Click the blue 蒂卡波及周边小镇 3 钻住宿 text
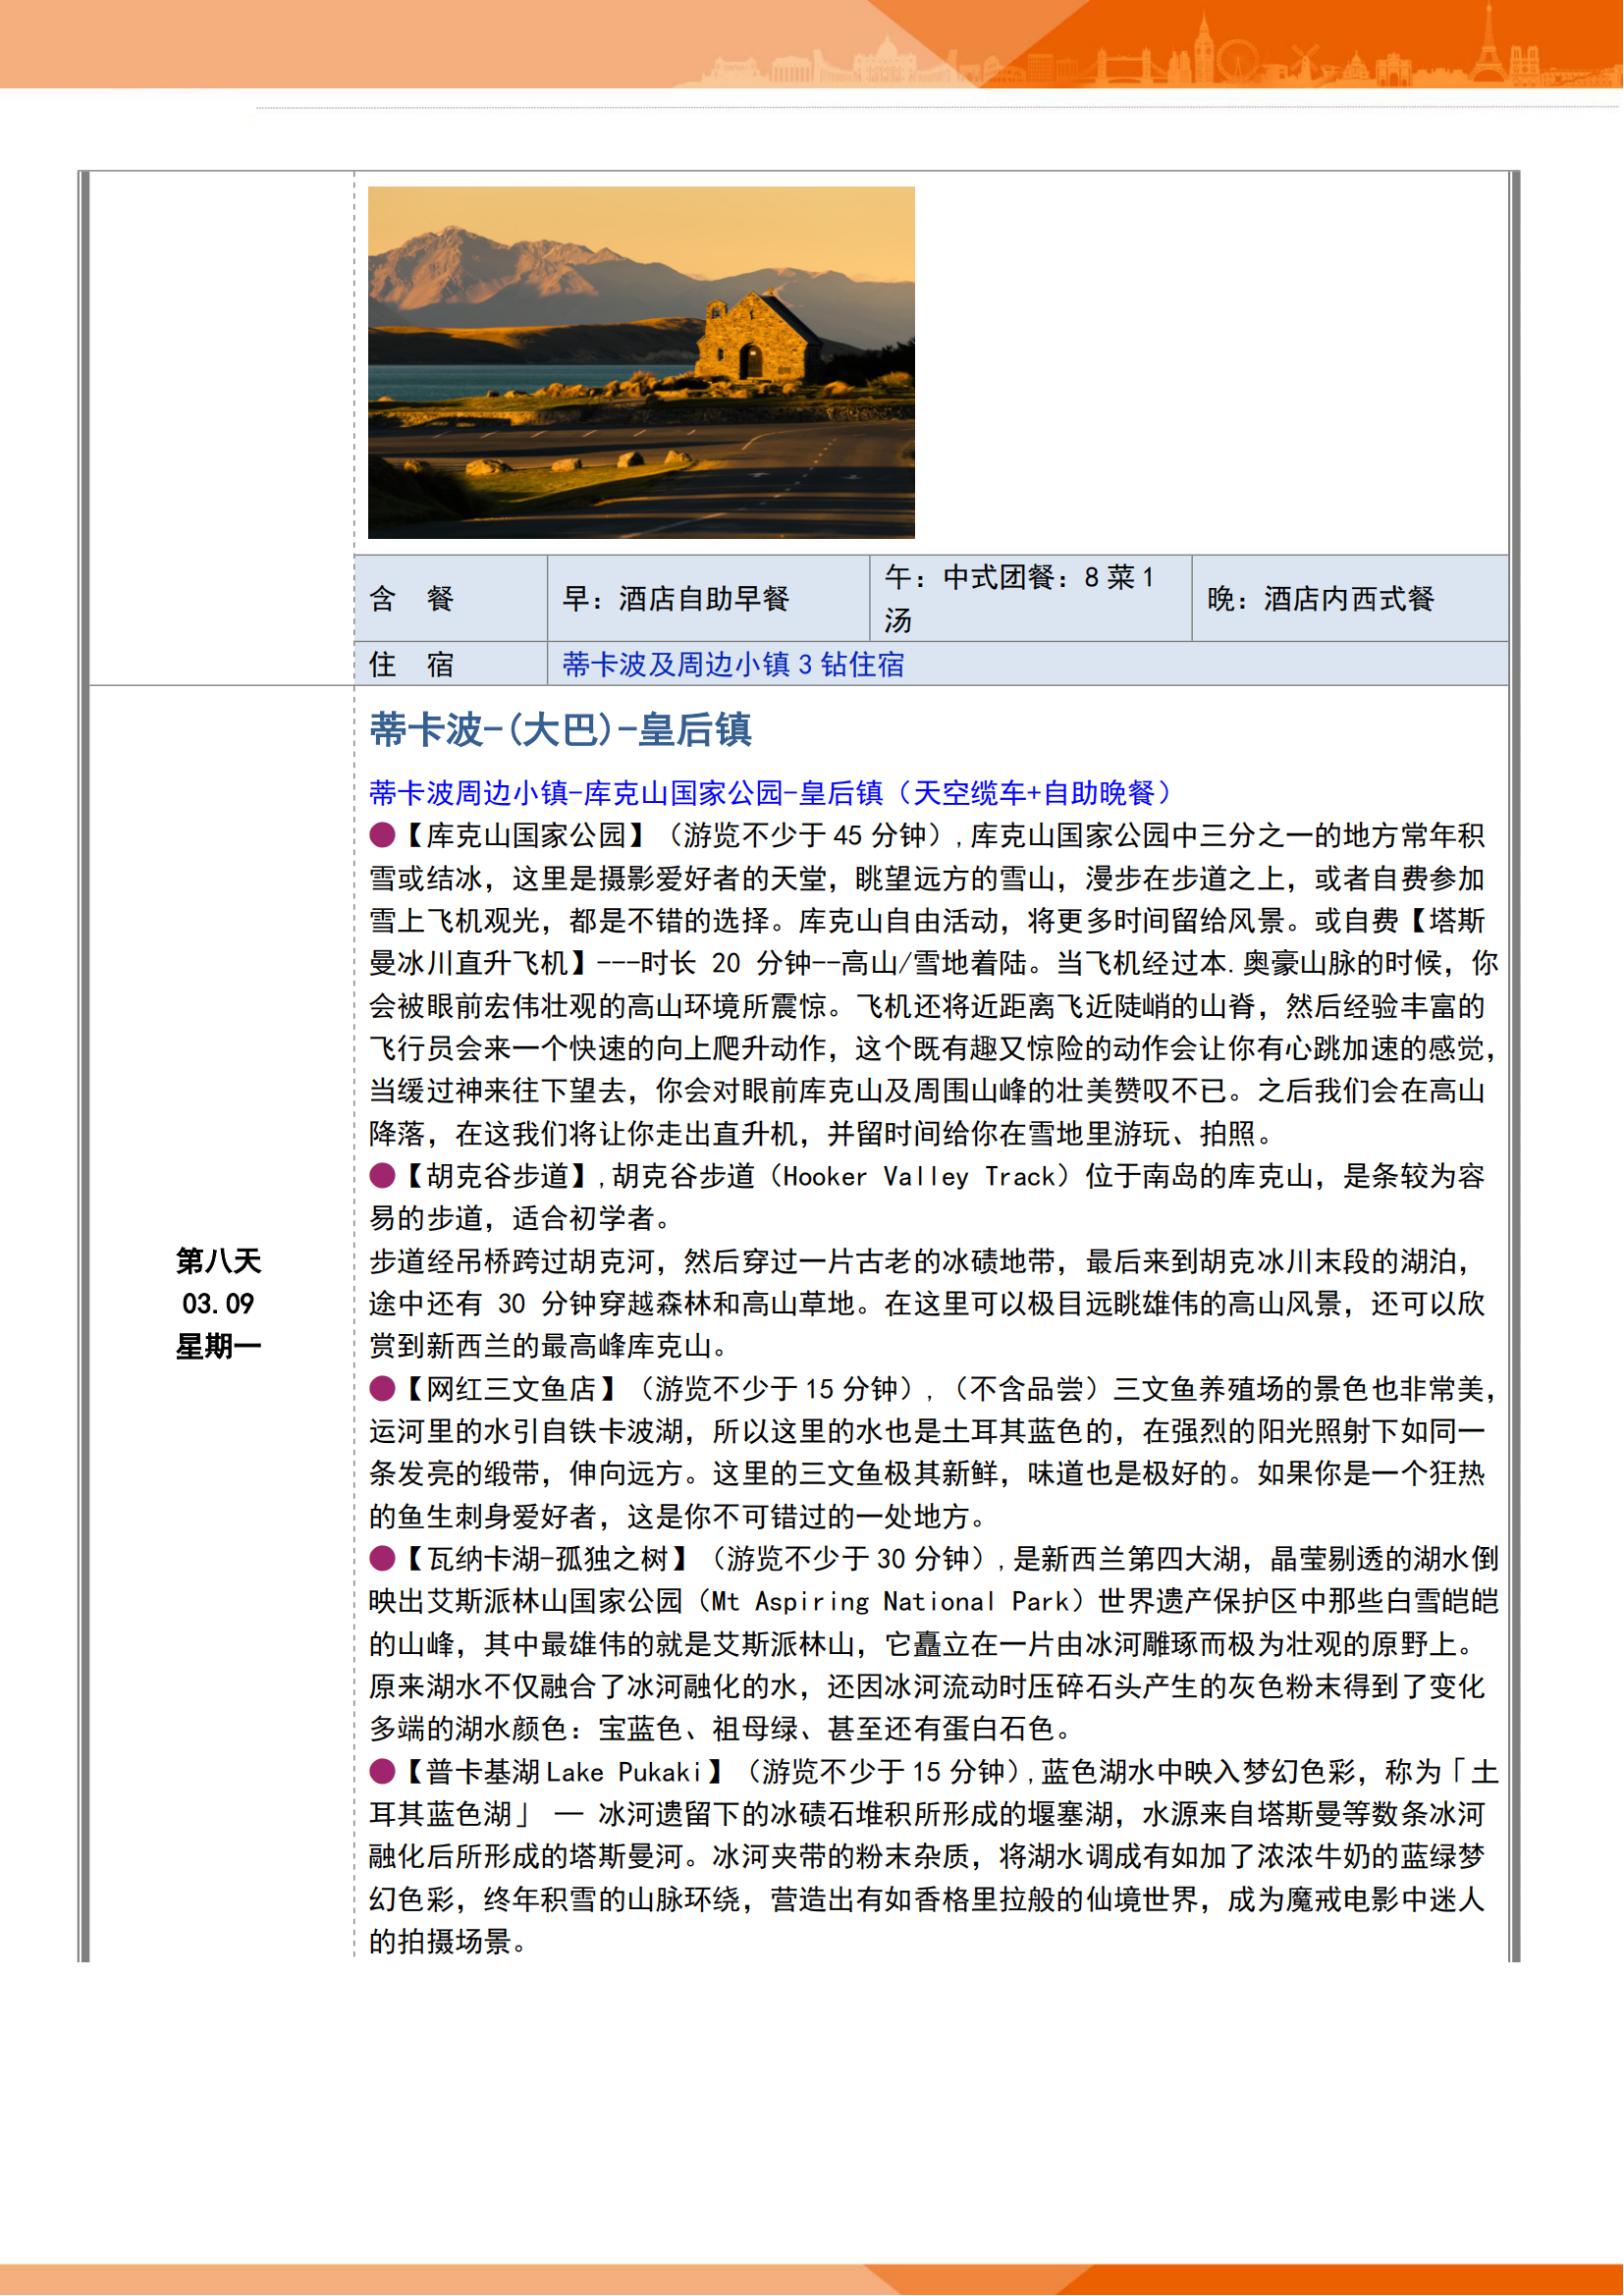Image resolution: width=1624 pixels, height=2296 pixels. (733, 665)
